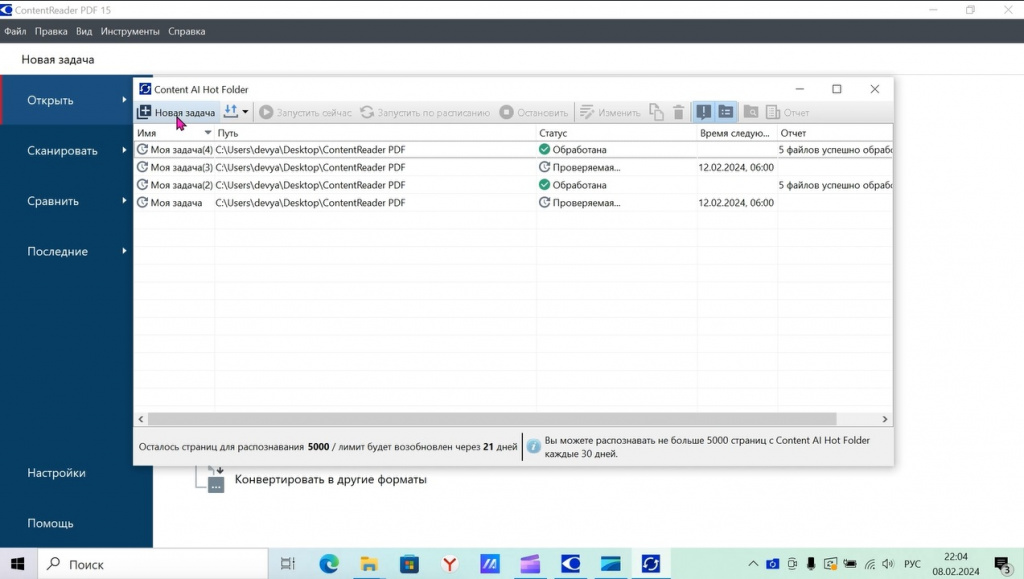Click Запустить сейчас play icon
Viewport: 1024px width, 579px height.
coord(266,112)
